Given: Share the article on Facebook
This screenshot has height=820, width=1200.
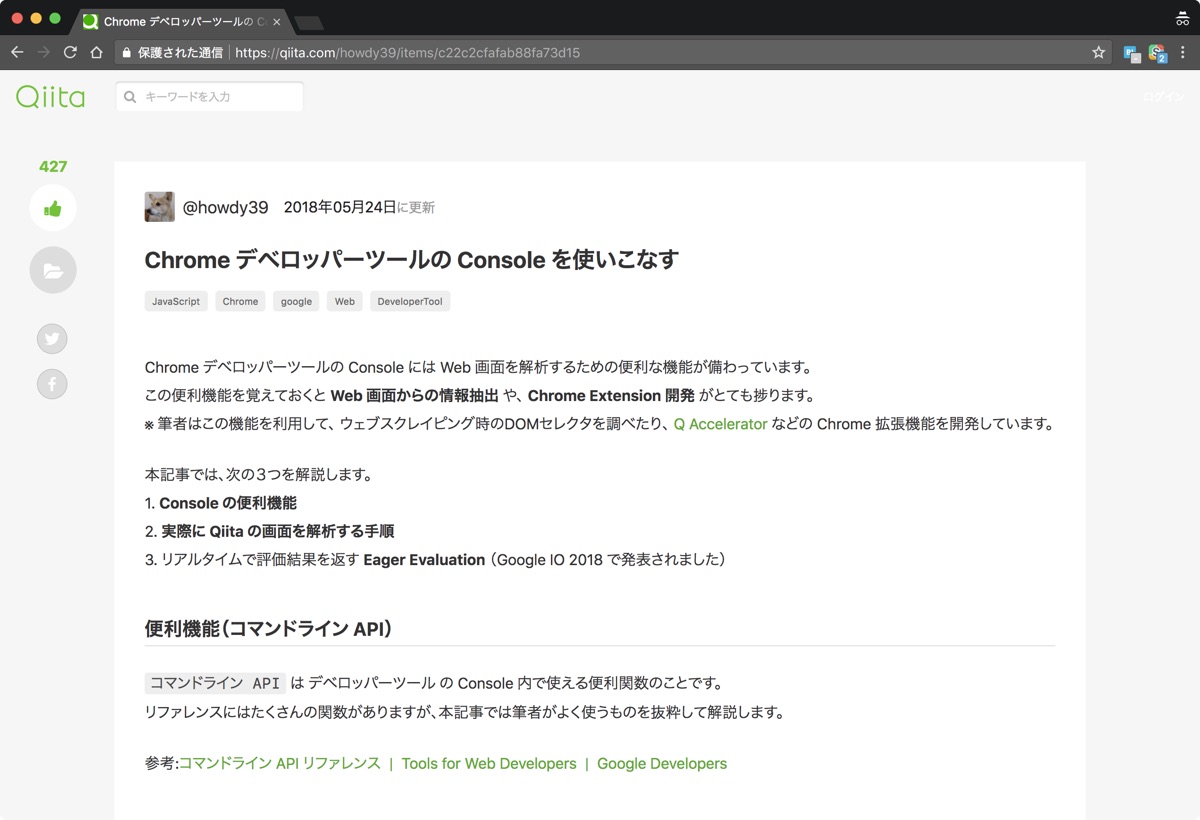Looking at the screenshot, I should click(x=52, y=383).
